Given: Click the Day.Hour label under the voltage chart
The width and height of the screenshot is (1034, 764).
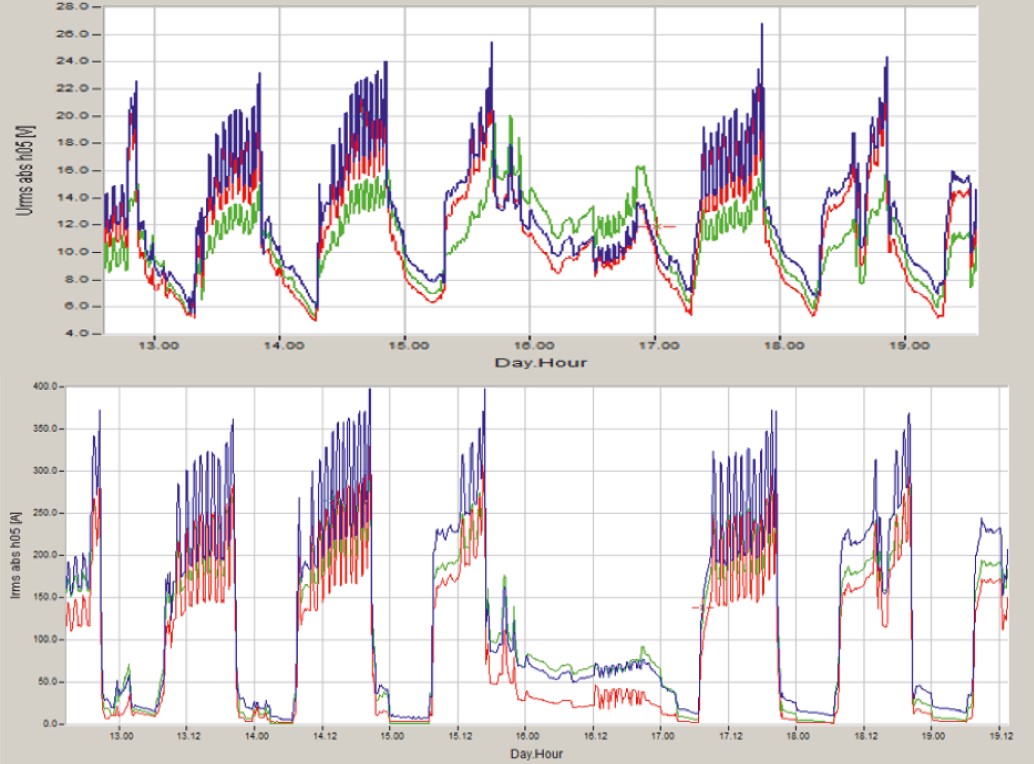Looking at the screenshot, I should [x=540, y=362].
